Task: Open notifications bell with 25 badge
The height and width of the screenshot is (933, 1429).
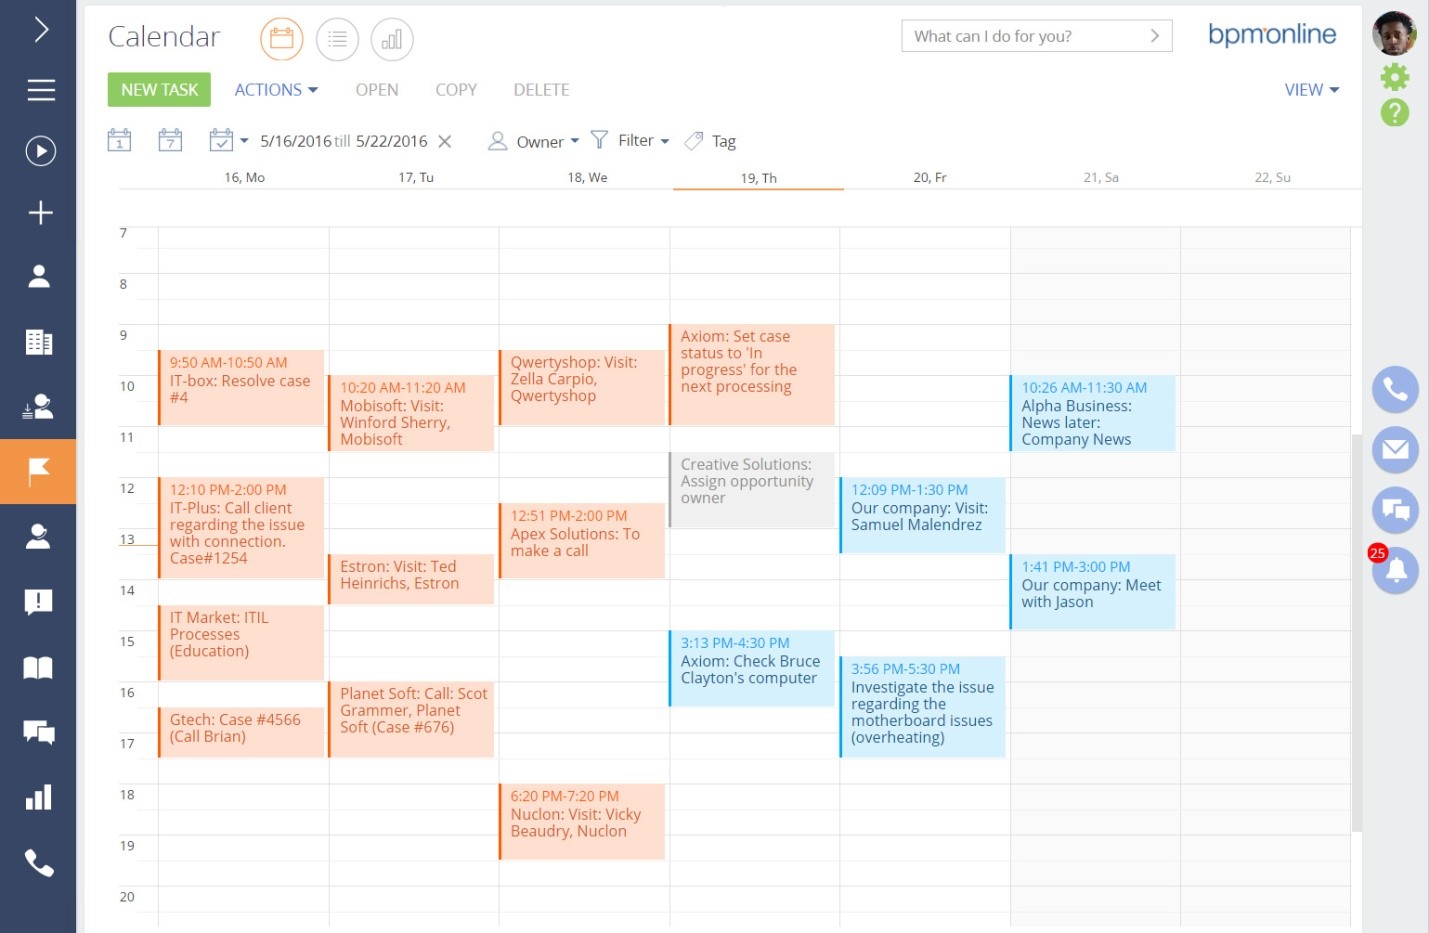Action: tap(1395, 571)
